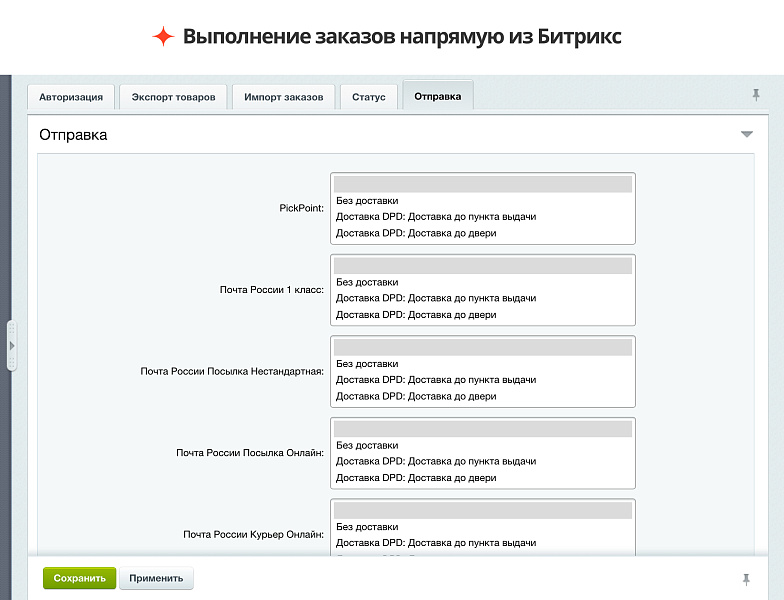Choose DPD до двери for PickPoint
Screen dimensions: 784x600
tap(416, 233)
